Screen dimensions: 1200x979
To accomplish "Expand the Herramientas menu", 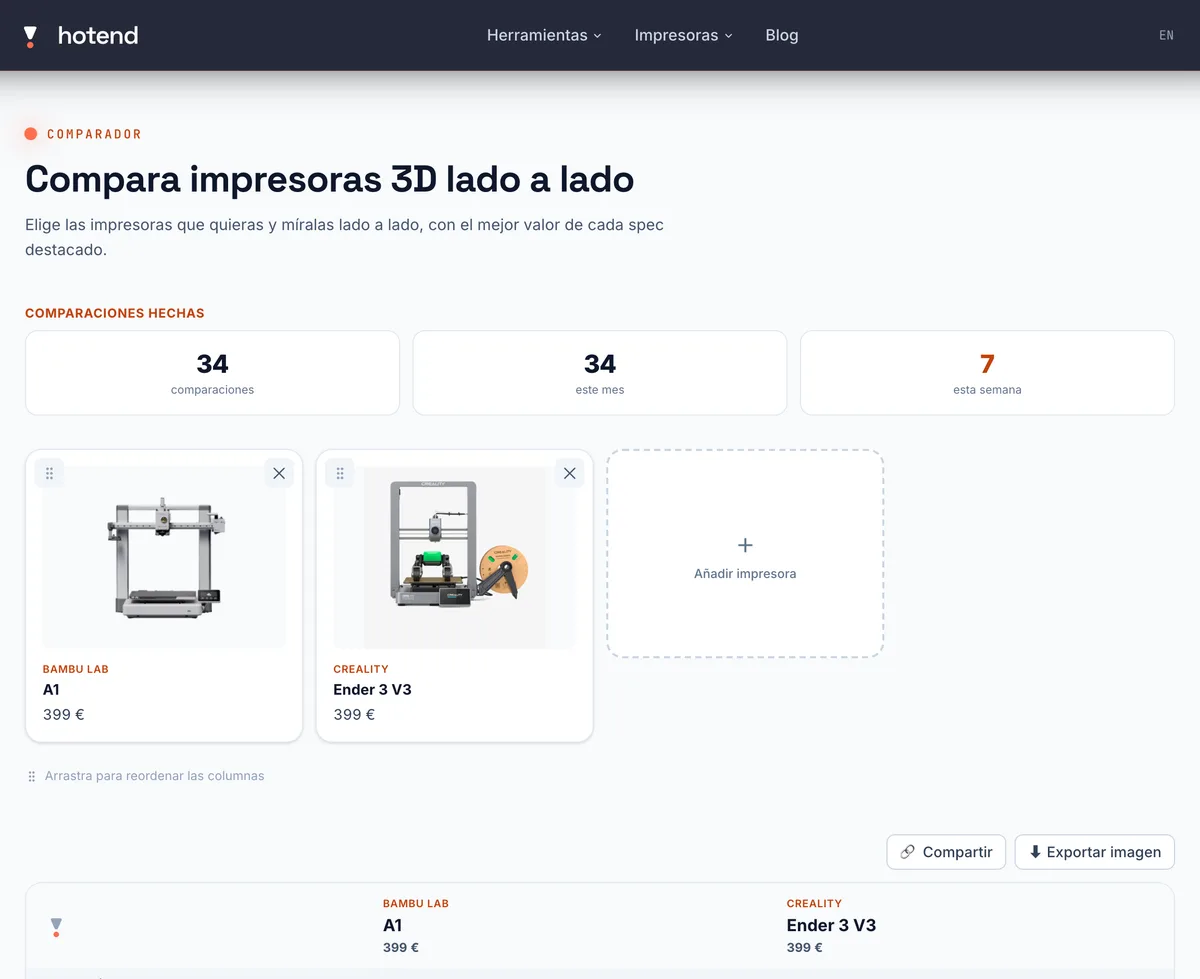I will point(544,35).
